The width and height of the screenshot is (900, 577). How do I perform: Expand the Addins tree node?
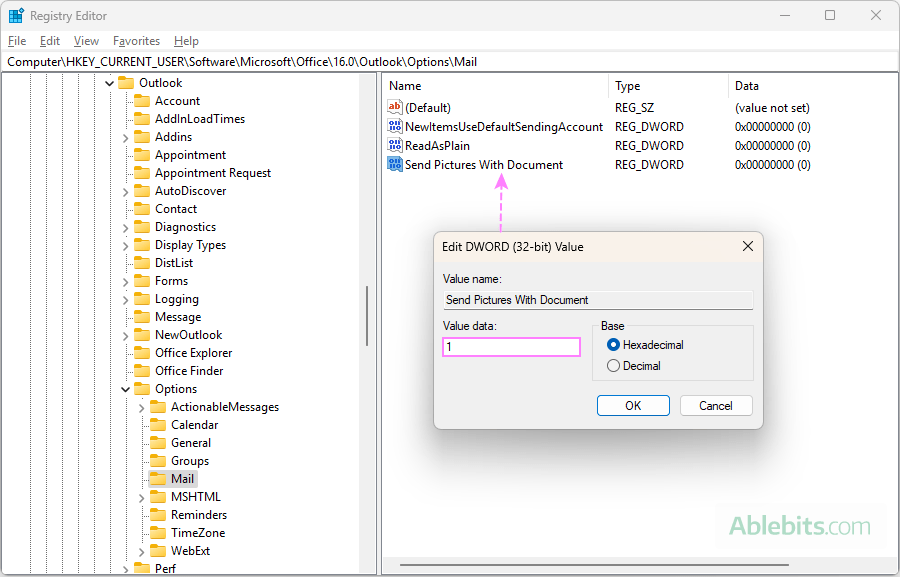125,138
